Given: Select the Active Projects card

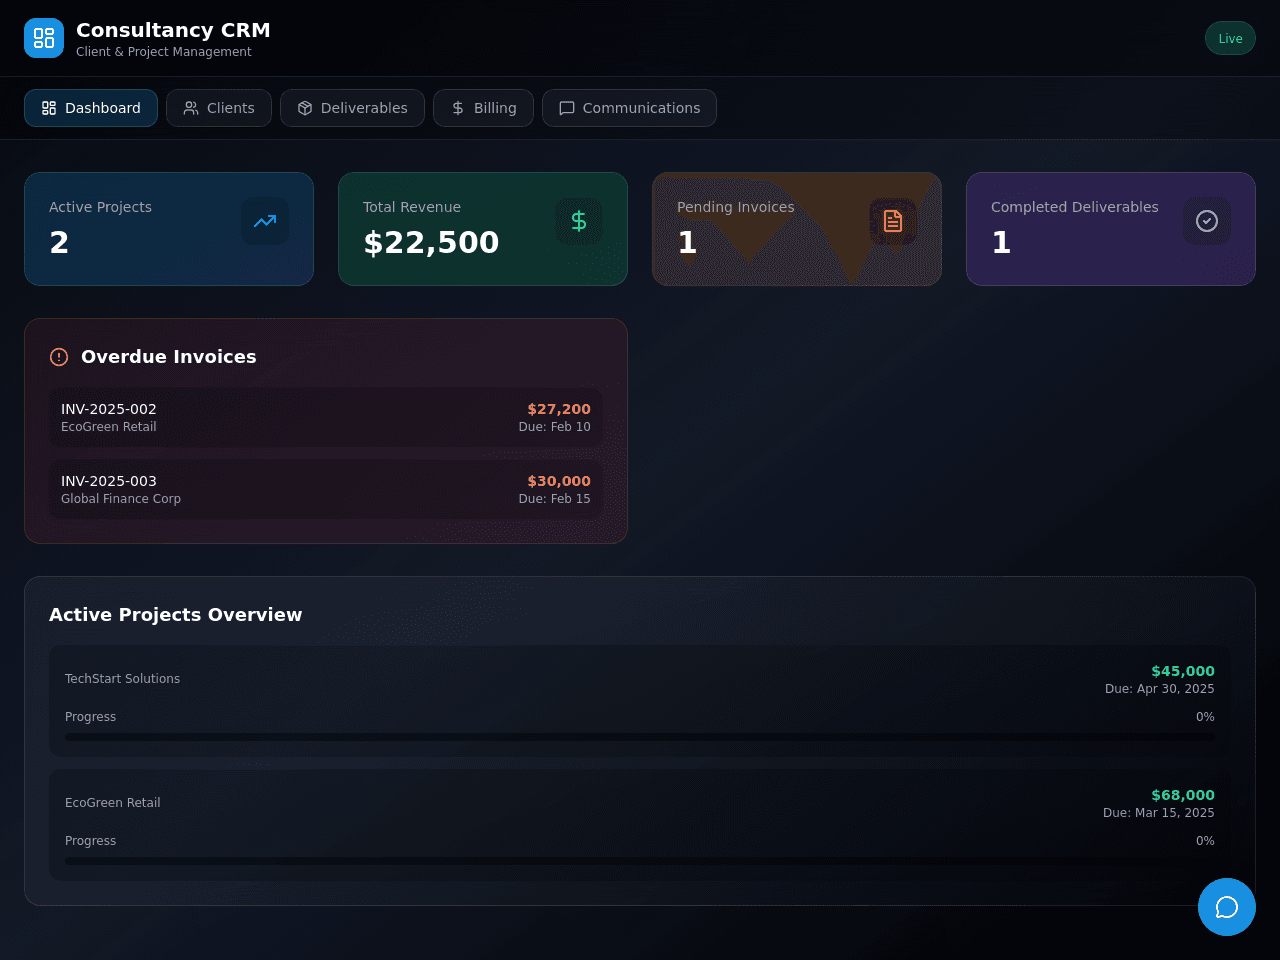Looking at the screenshot, I should pyautogui.click(x=169, y=229).
